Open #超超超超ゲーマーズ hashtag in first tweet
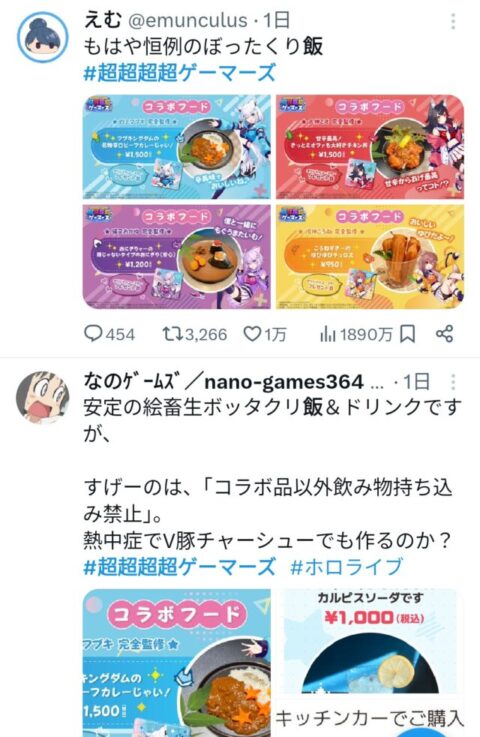 point(179,73)
